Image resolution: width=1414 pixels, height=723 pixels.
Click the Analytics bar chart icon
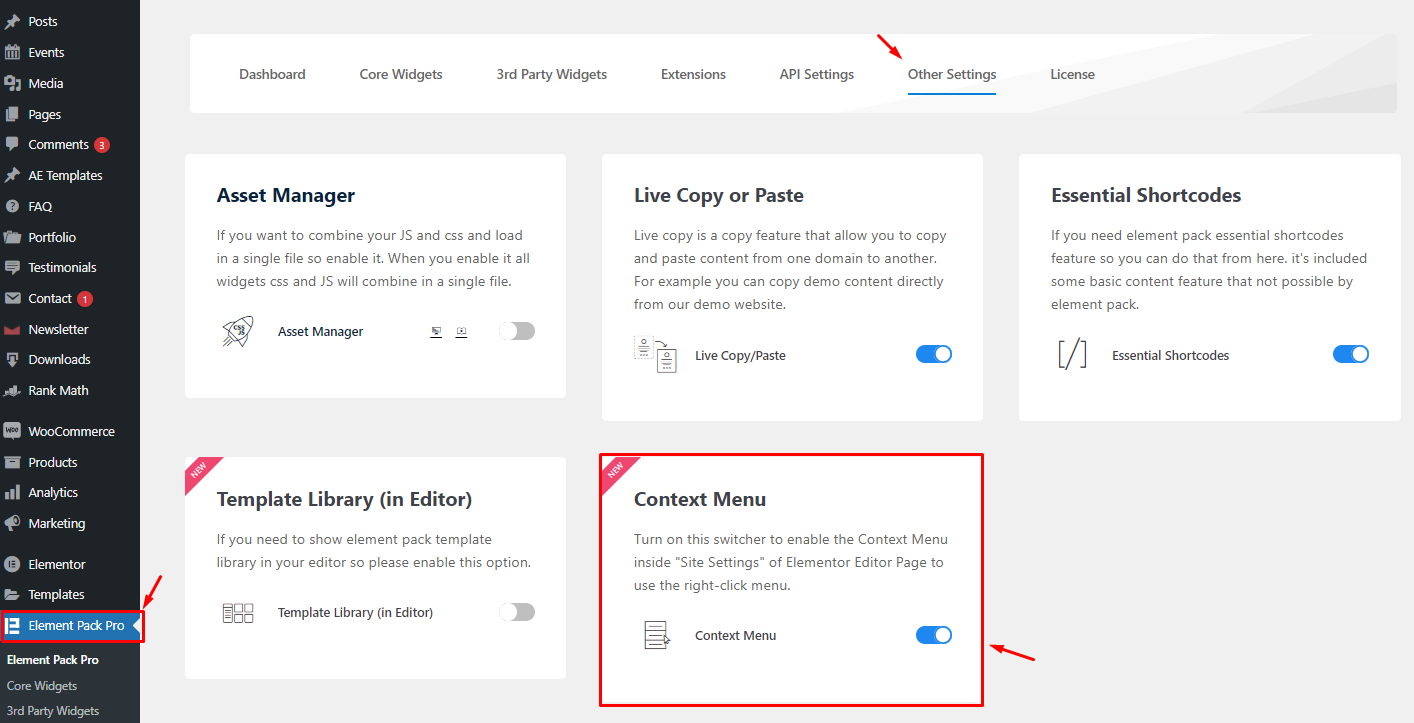12,492
